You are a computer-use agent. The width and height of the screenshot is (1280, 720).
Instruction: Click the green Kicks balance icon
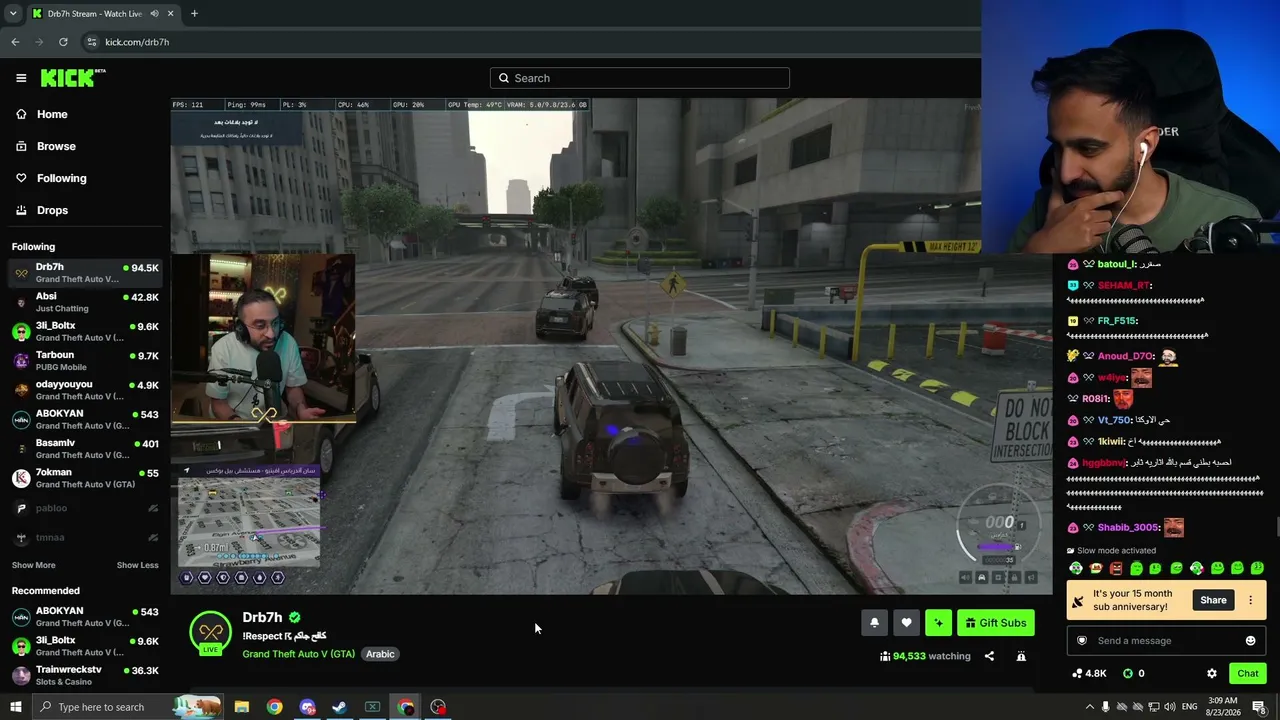1128,673
